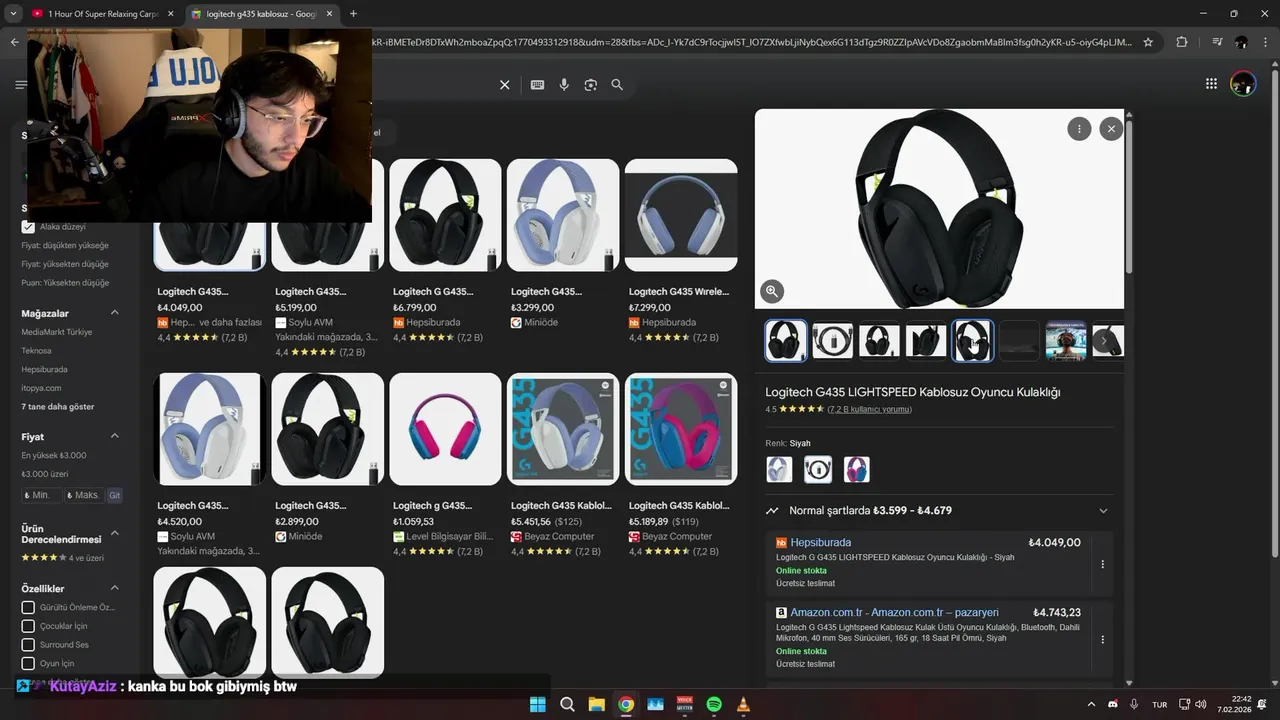Collapse the Özellikler filter section
Viewport: 1280px width, 720px height.
(114, 588)
